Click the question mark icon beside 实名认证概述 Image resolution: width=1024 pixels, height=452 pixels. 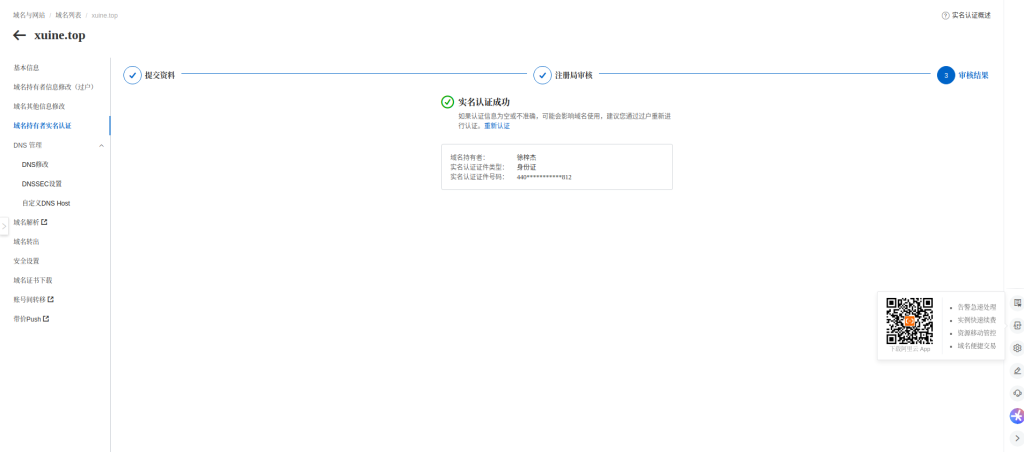[945, 15]
